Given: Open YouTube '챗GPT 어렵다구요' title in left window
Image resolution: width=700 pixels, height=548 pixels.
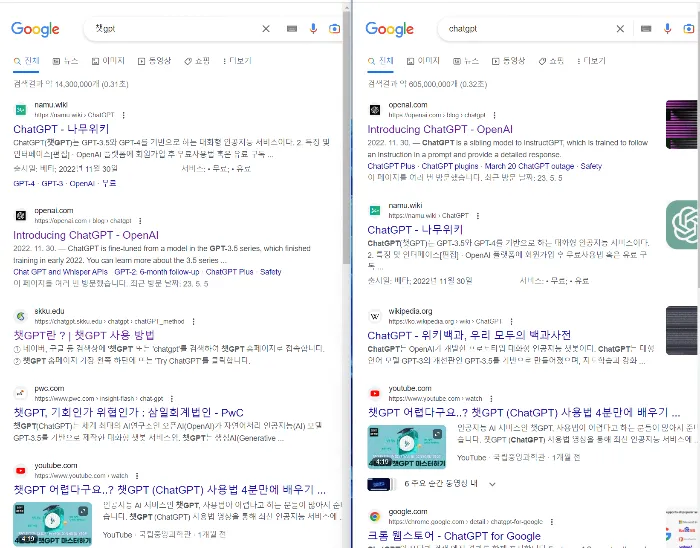Looking at the screenshot, I should point(169,490).
